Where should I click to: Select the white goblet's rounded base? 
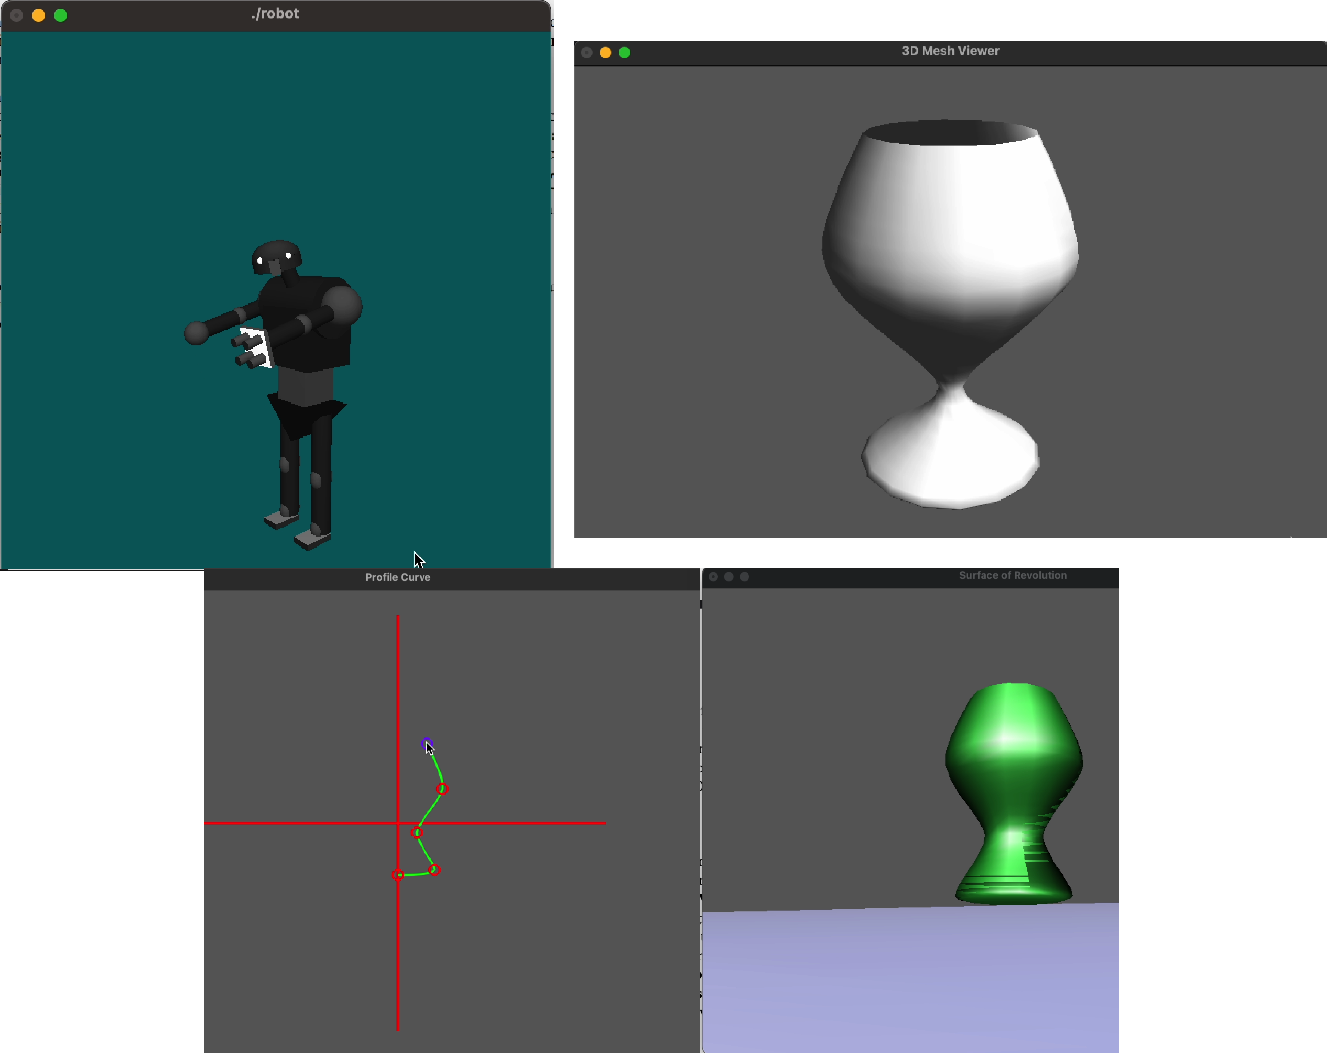[950, 458]
